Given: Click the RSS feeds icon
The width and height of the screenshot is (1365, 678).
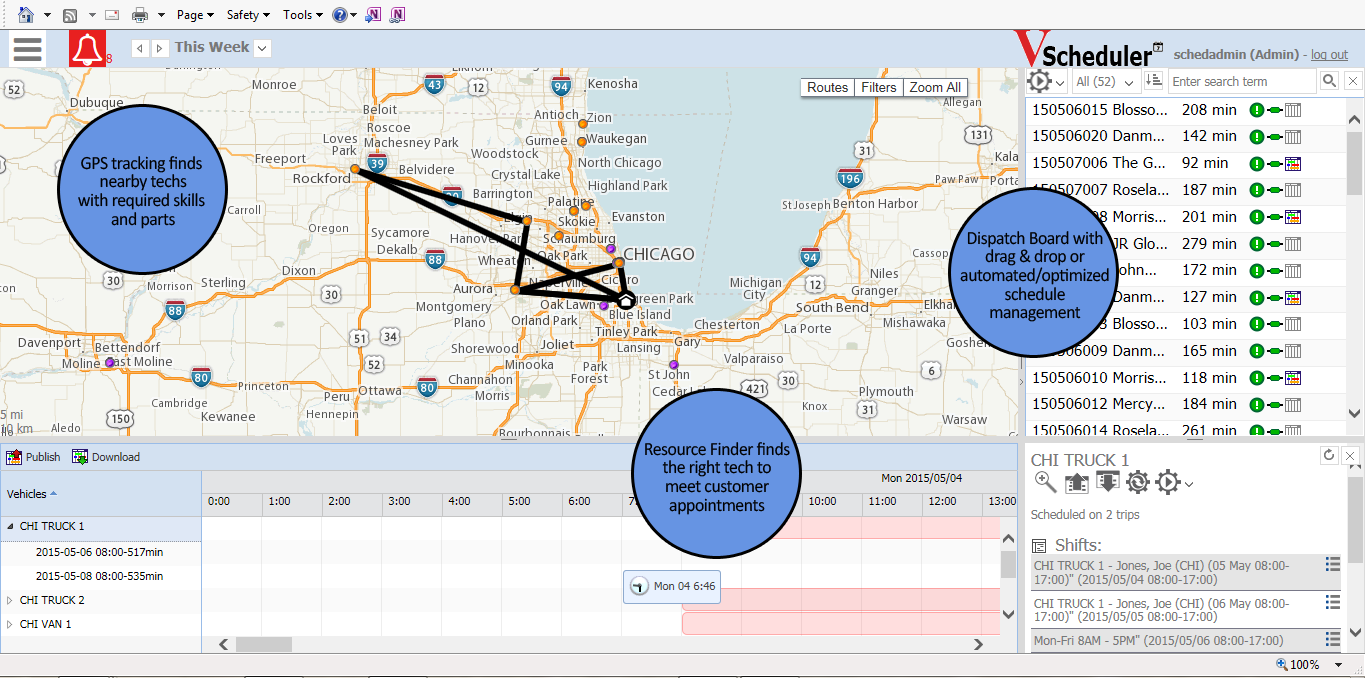Looking at the screenshot, I should [70, 14].
